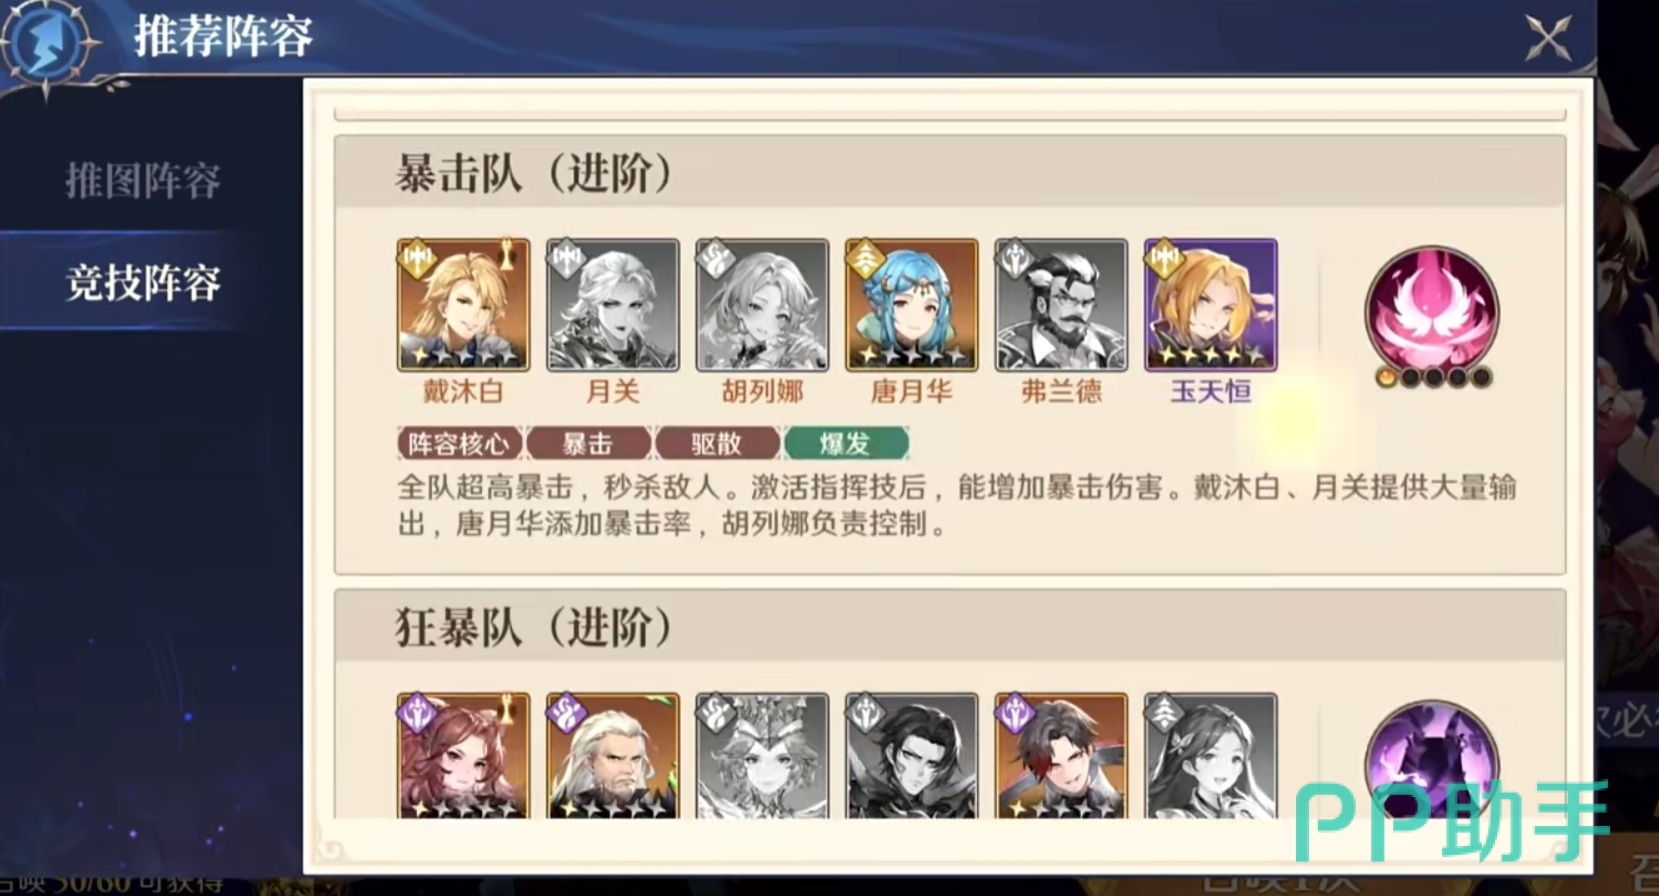This screenshot has width=1659, height=896.
Task: Select 玉天恒 hero portrait
Action: tap(1210, 305)
